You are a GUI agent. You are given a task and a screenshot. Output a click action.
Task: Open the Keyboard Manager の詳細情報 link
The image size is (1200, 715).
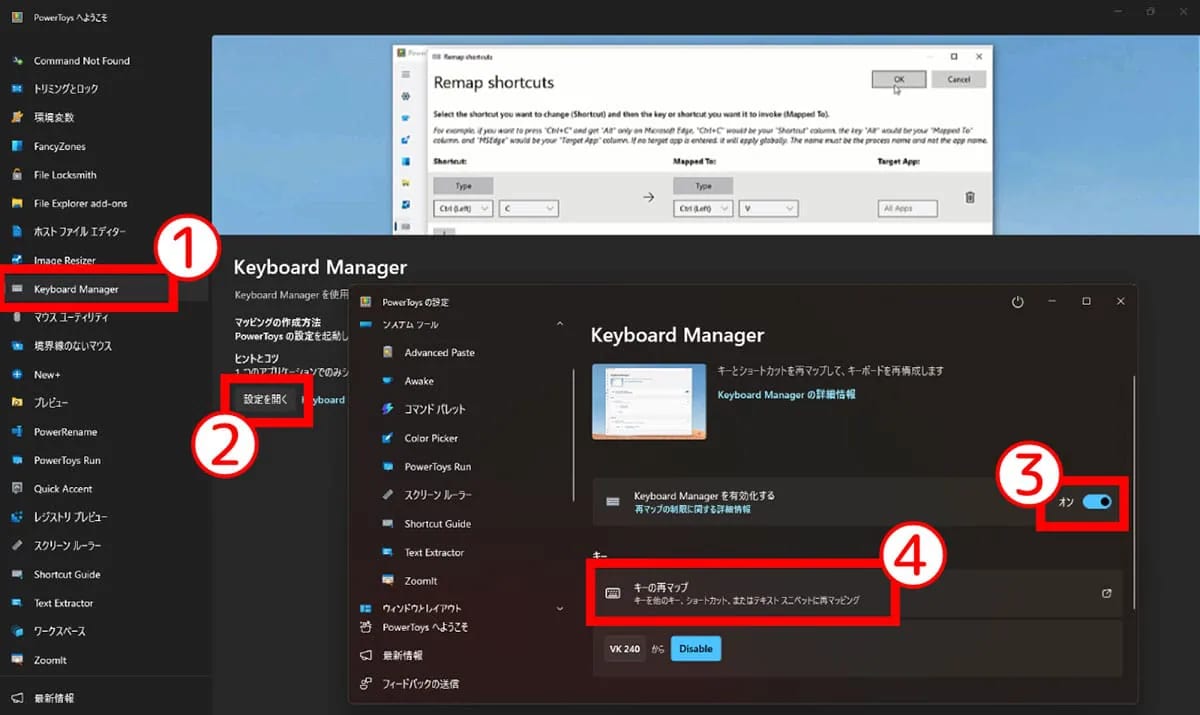point(786,395)
